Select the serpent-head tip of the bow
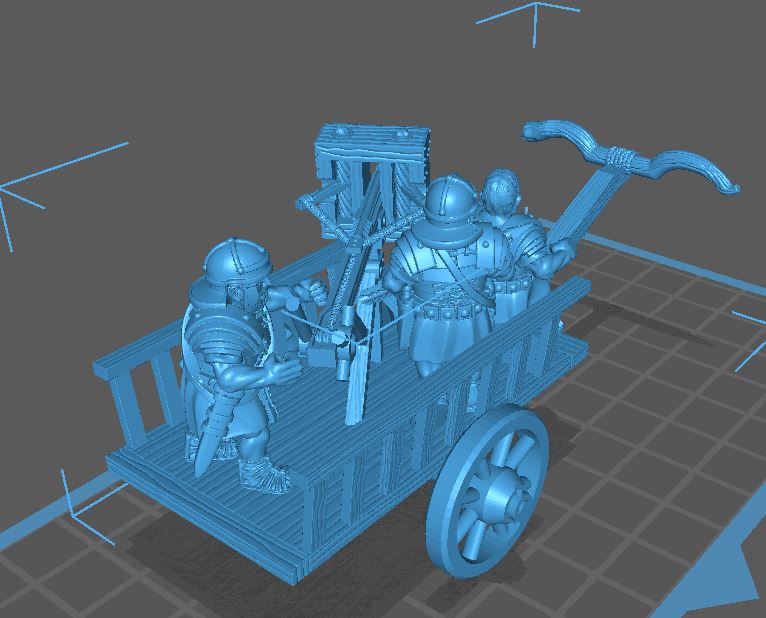The width and height of the screenshot is (766, 618). coord(534,129)
